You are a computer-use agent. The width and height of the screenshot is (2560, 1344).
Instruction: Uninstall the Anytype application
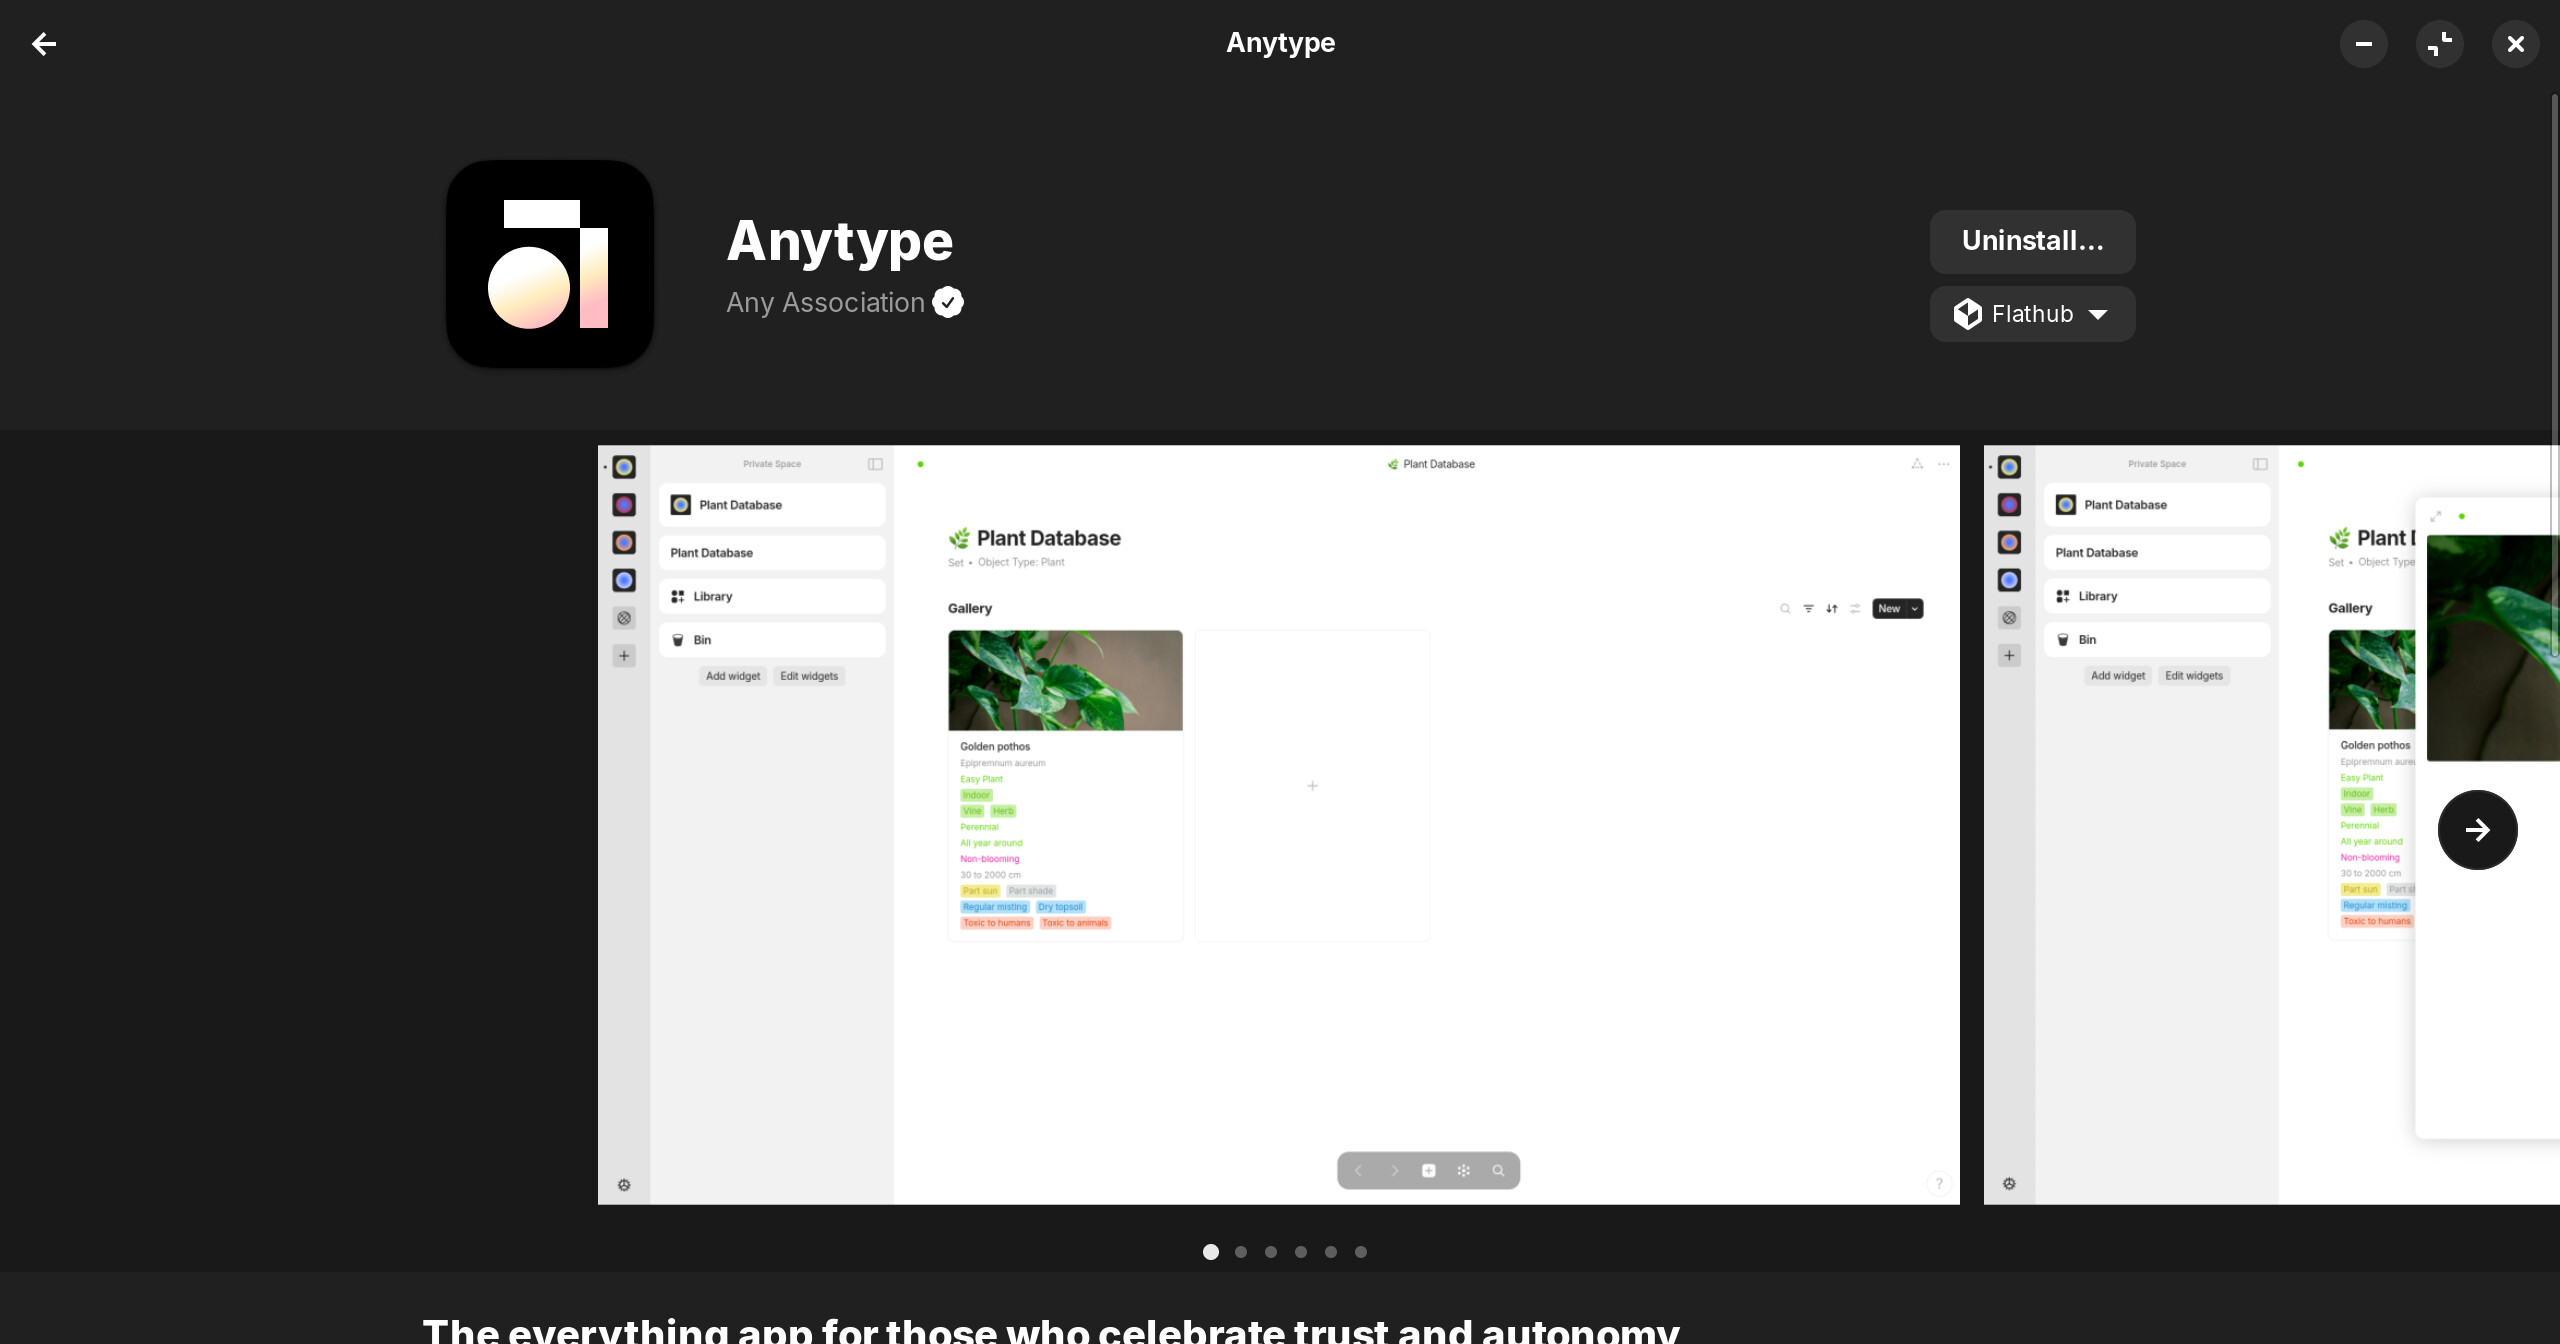(x=2032, y=241)
